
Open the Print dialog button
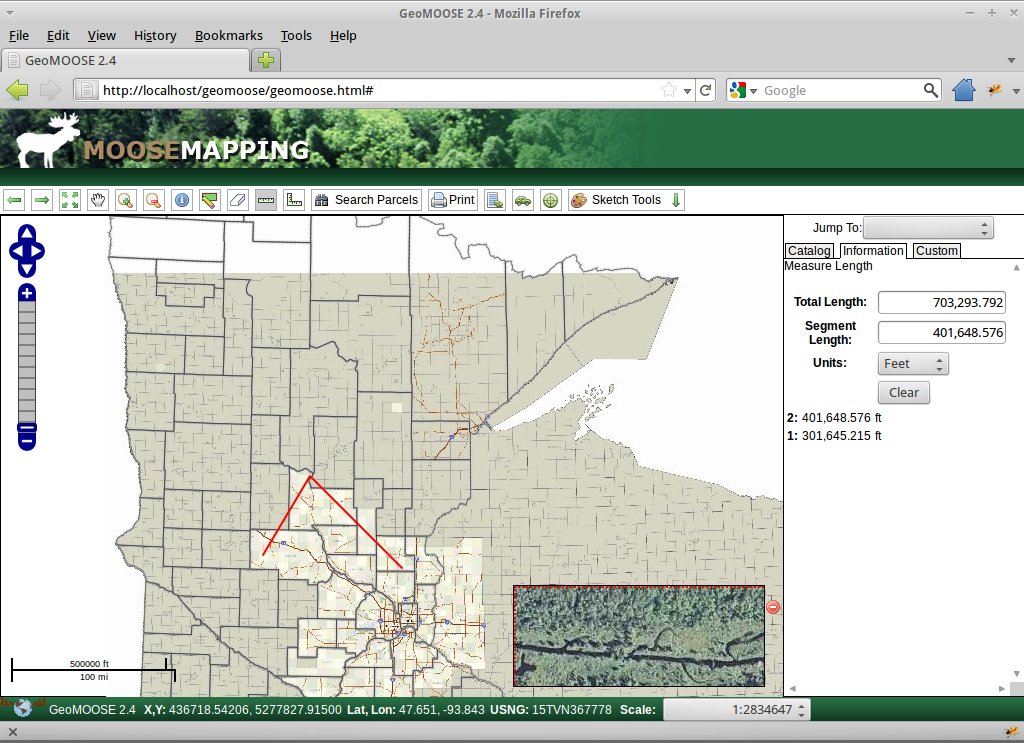453,200
